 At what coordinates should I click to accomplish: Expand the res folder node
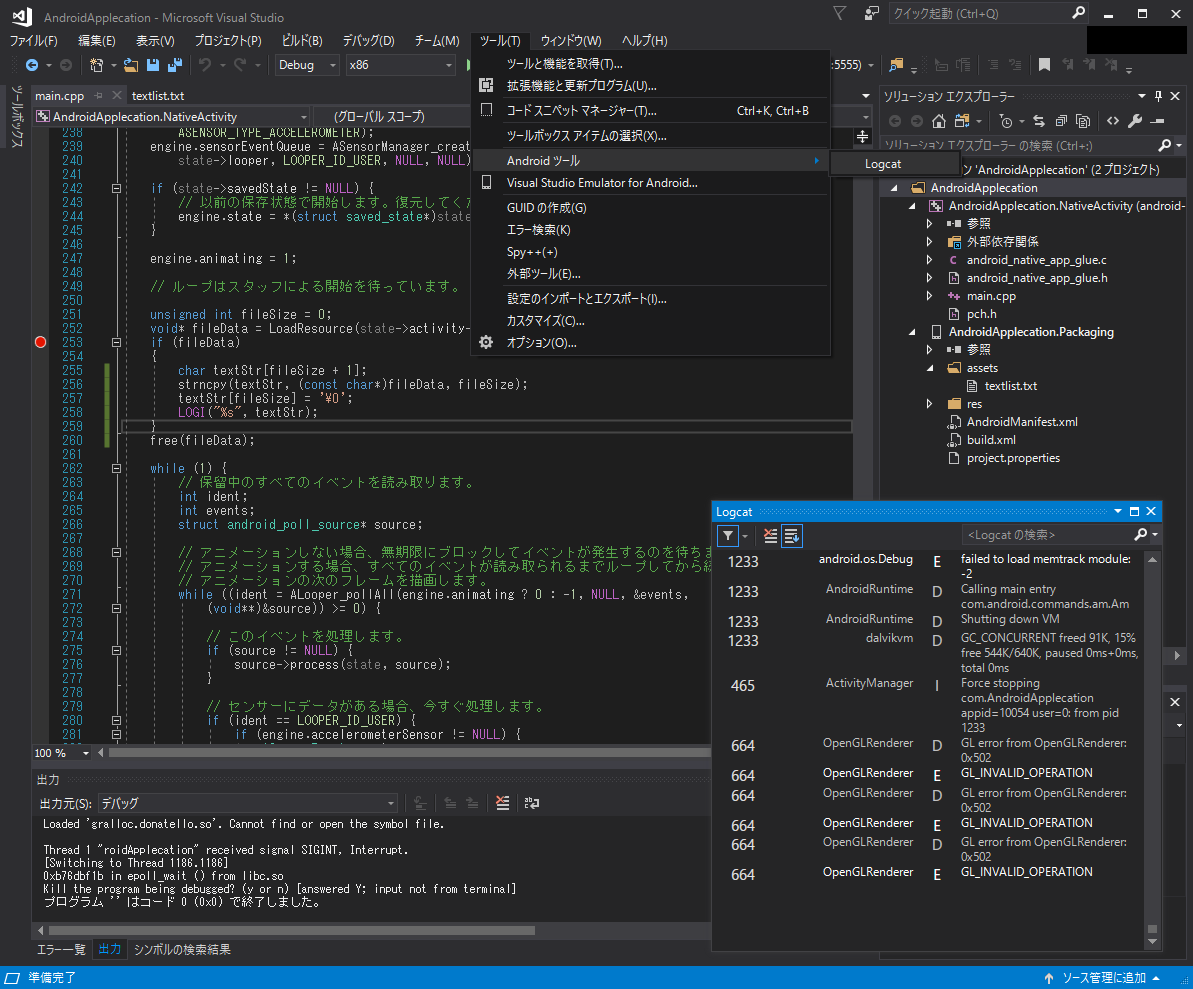tap(930, 404)
